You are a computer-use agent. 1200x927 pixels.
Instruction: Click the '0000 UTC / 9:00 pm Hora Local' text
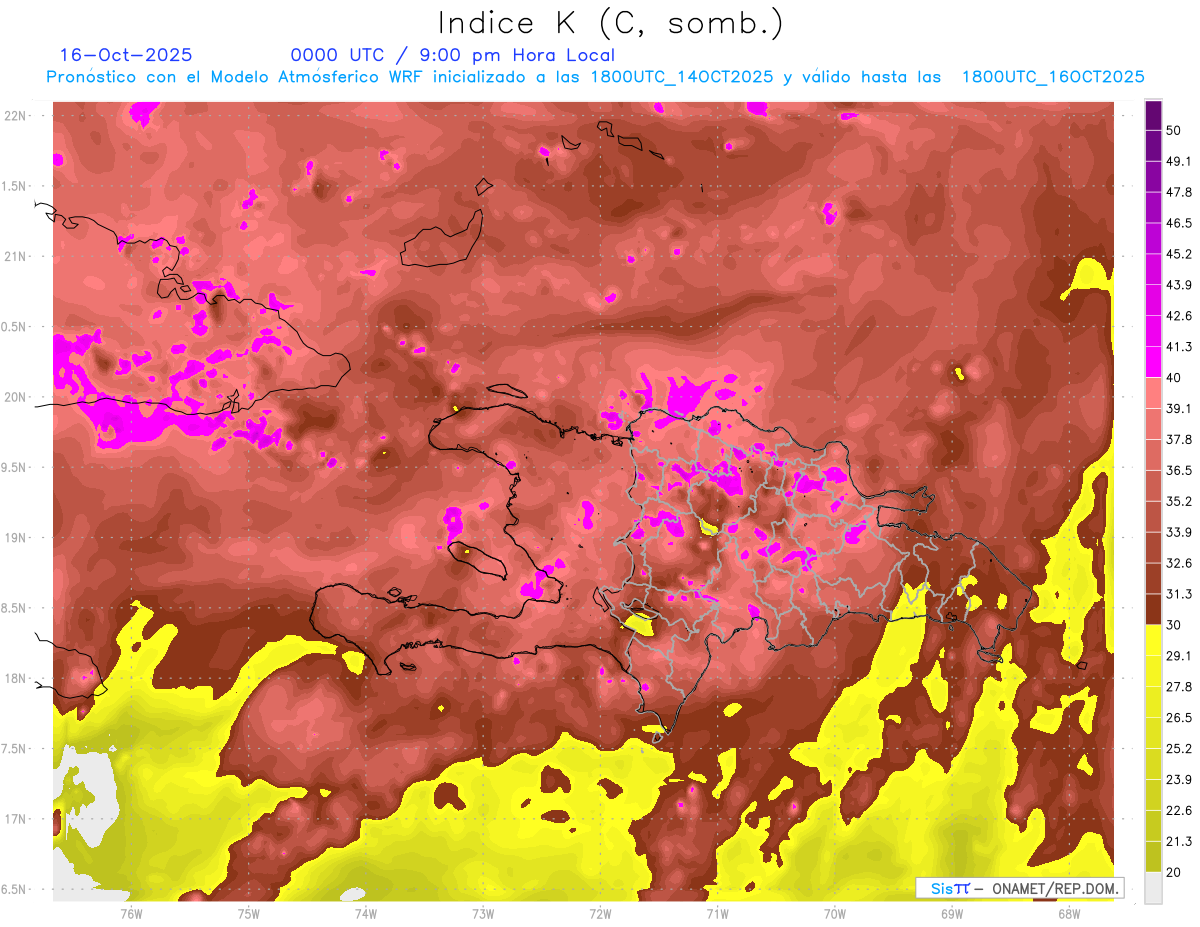452,55
